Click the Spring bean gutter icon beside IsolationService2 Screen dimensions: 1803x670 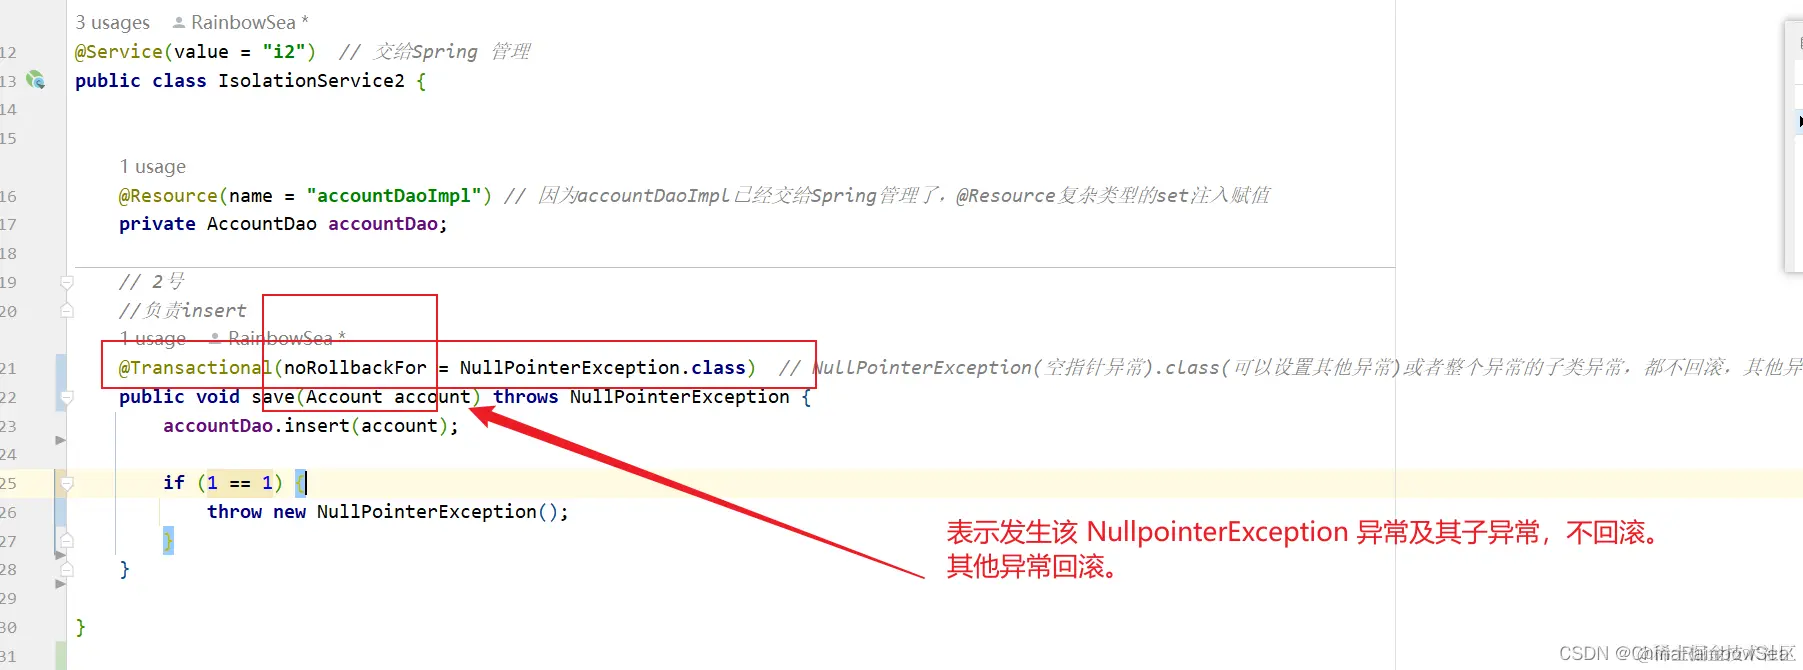(x=35, y=80)
